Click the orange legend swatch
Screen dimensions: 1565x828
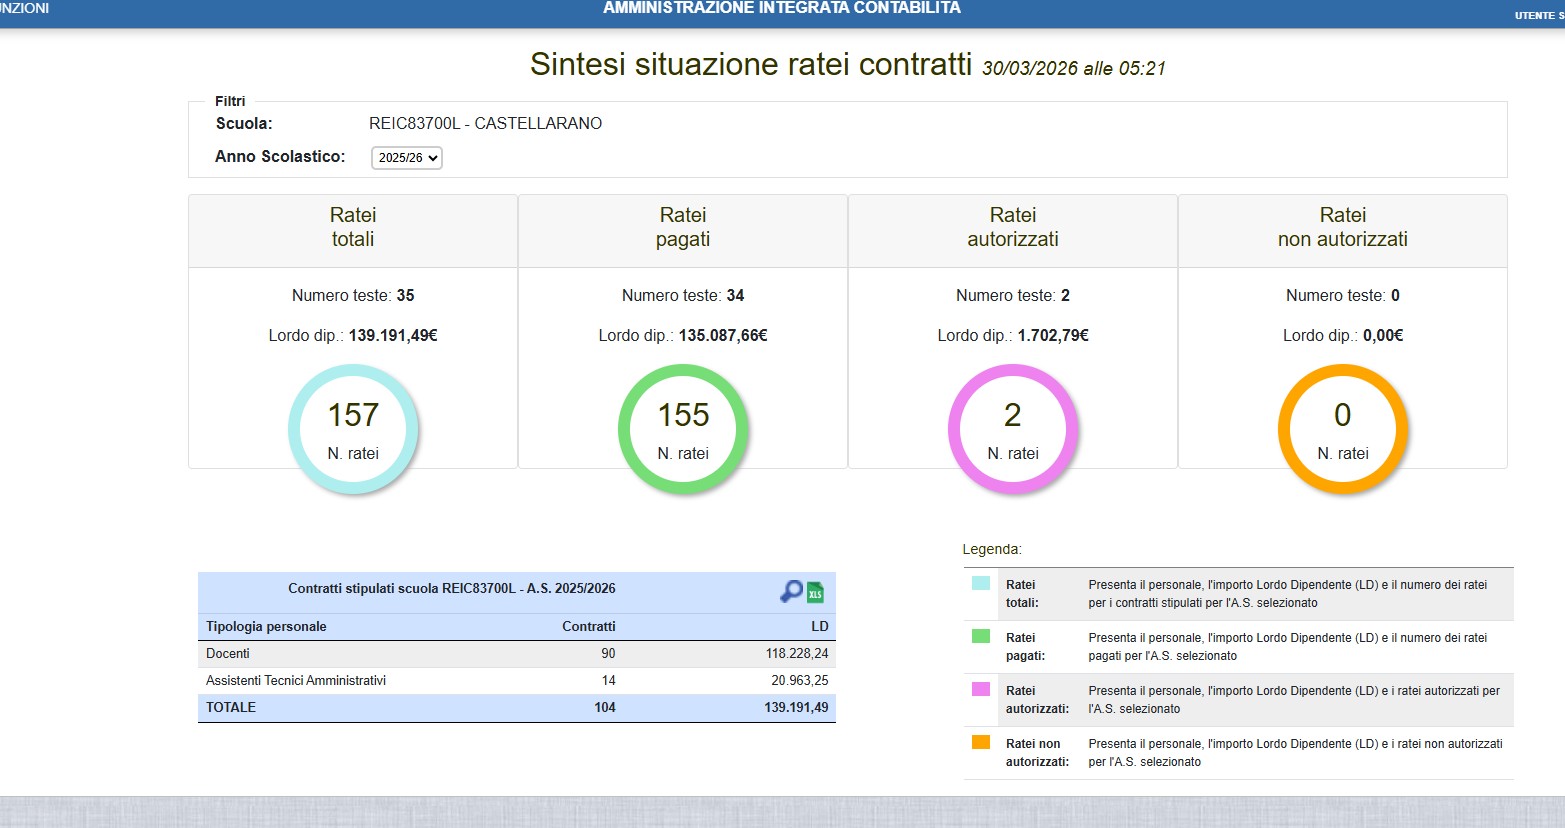pyautogui.click(x=981, y=742)
